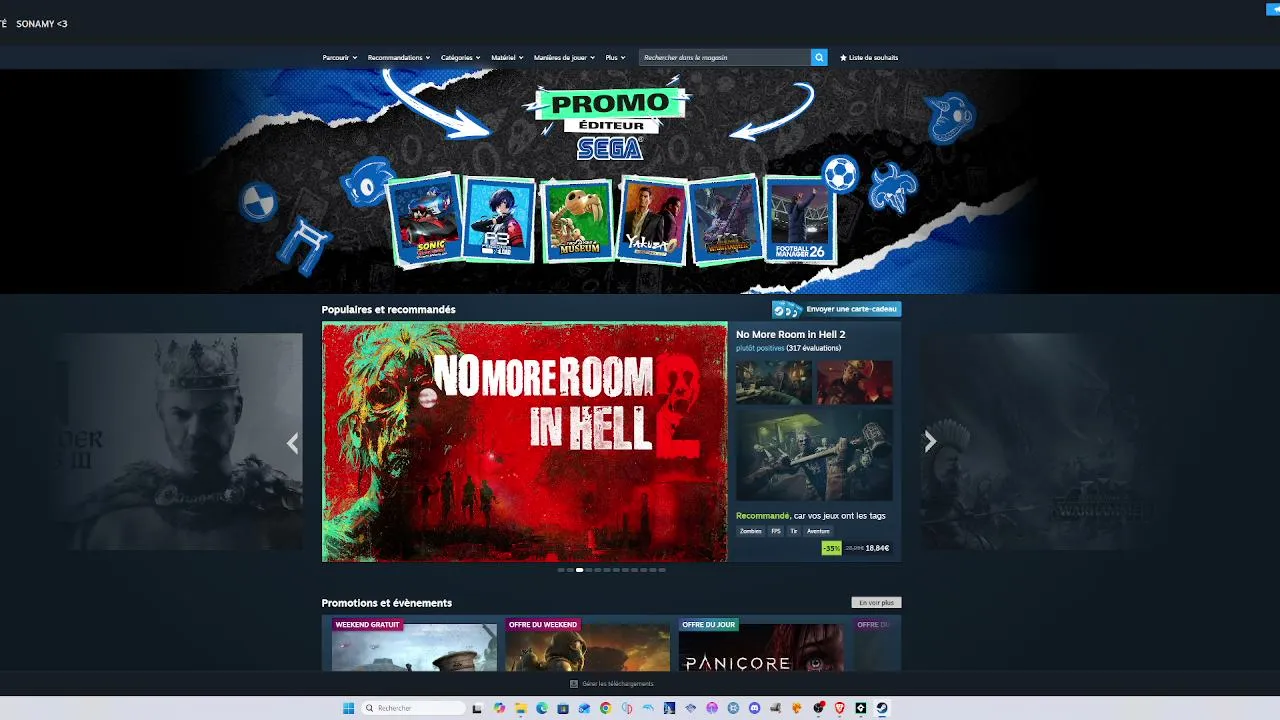
Task: Expand Manières de jouer dropdown
Action: click(x=564, y=57)
